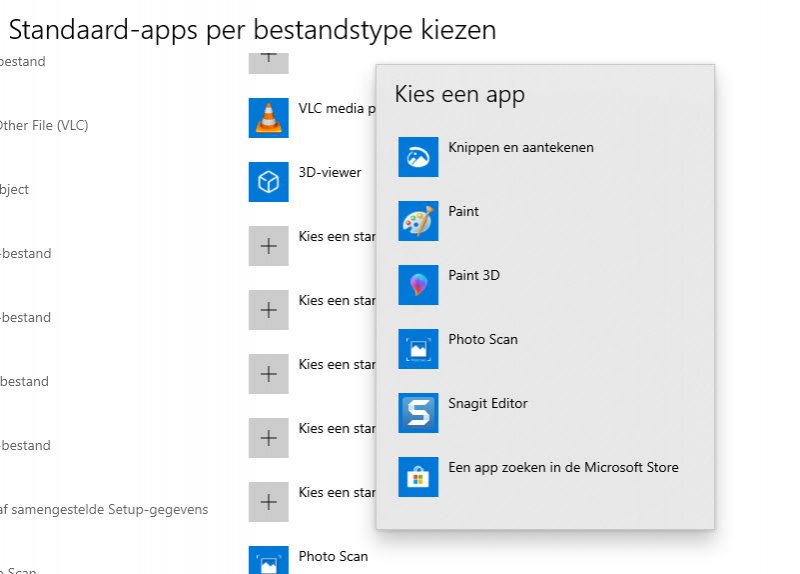Click the VLC media player cone icon
Screen dimensions: 800x574
(268, 117)
